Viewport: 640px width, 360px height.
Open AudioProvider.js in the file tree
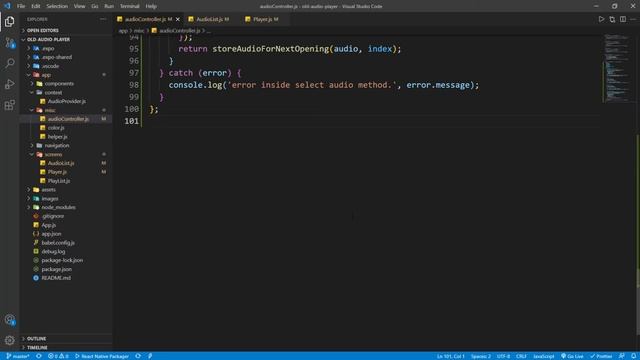pyautogui.click(x=66, y=101)
